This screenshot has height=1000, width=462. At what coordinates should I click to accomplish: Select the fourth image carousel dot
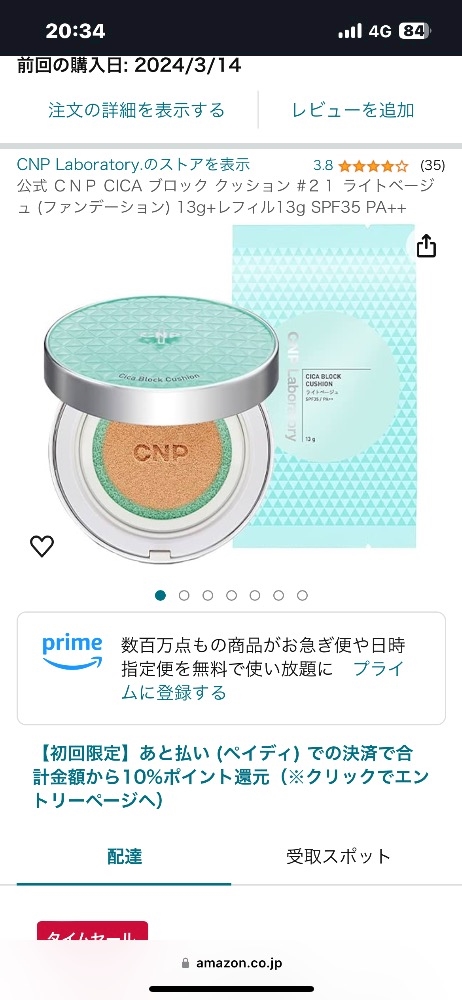[231, 595]
